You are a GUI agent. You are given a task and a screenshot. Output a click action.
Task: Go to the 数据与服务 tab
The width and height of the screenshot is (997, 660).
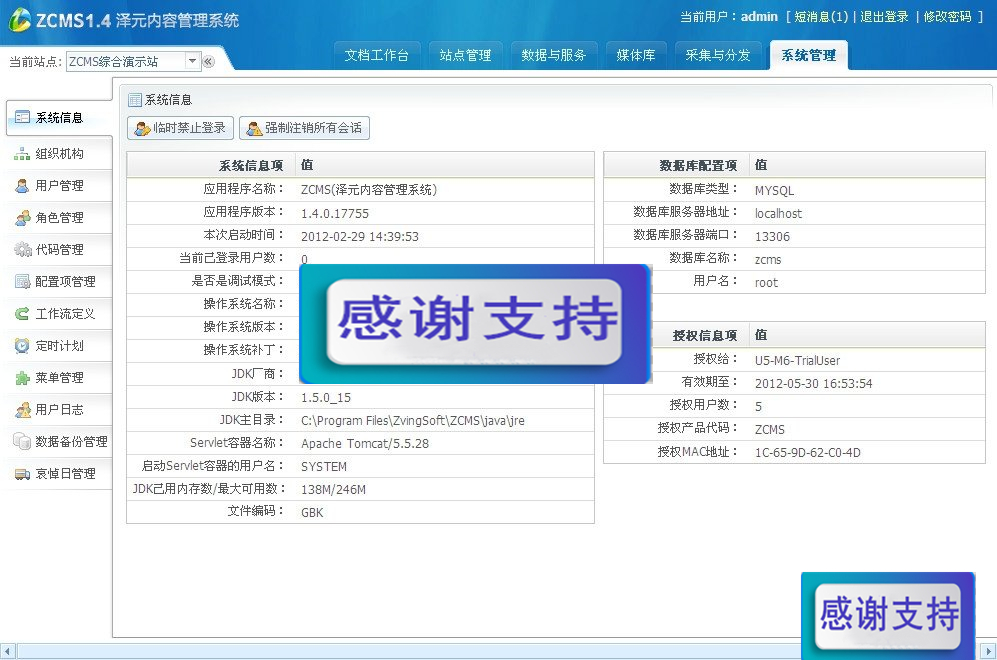[554, 55]
